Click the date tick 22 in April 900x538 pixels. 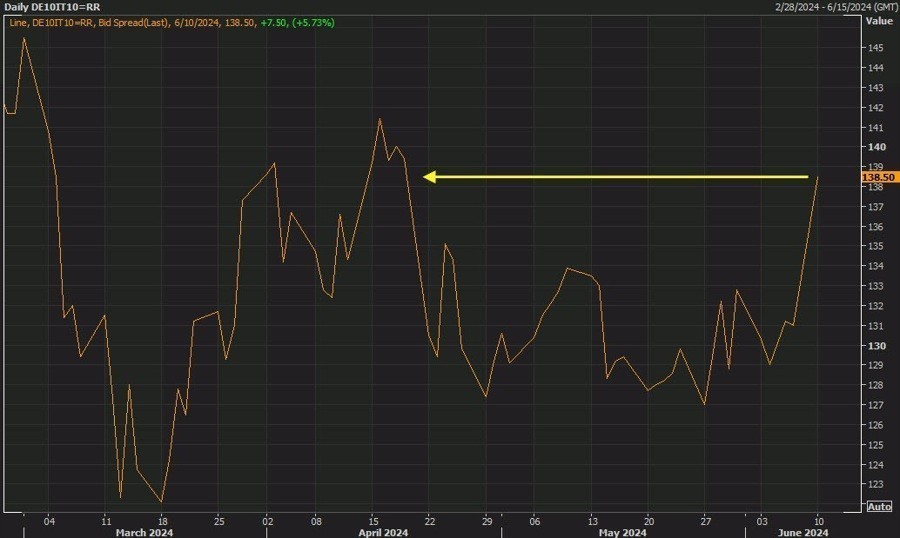(x=430, y=521)
